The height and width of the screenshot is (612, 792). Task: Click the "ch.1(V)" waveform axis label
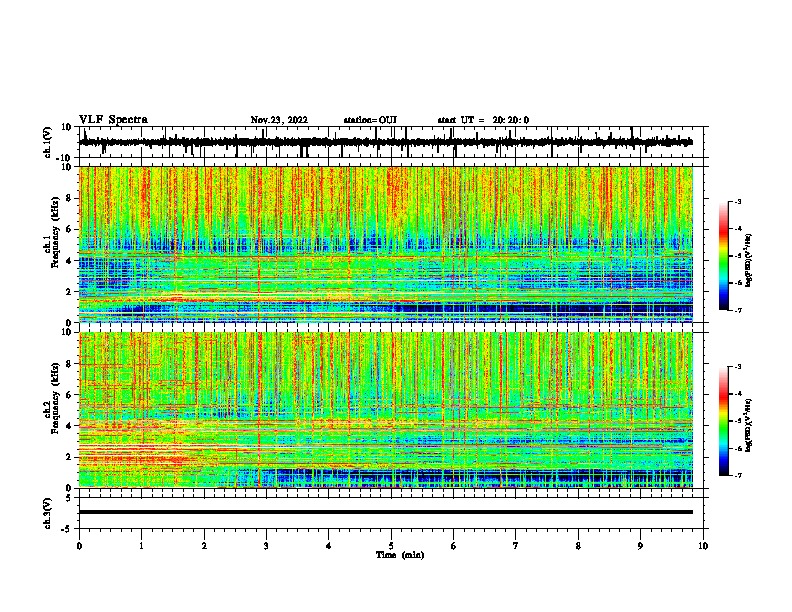48,142
